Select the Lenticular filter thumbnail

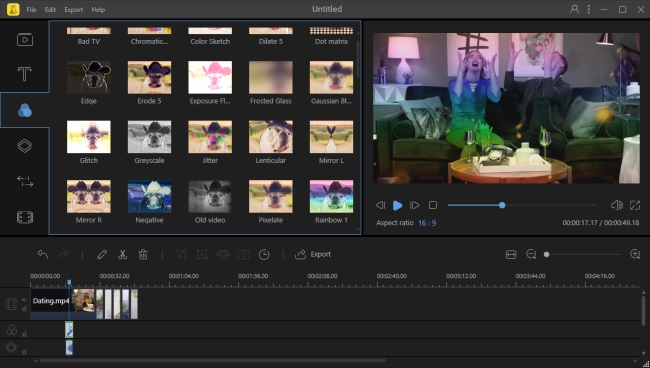(271, 137)
